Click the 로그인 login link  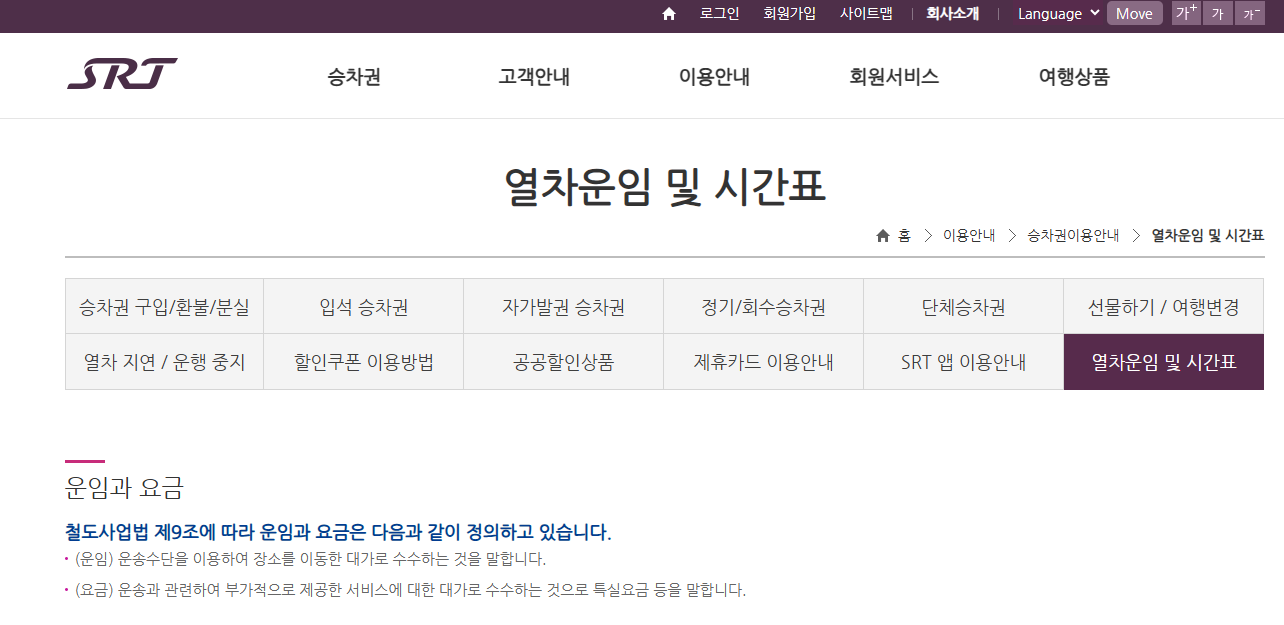(719, 13)
